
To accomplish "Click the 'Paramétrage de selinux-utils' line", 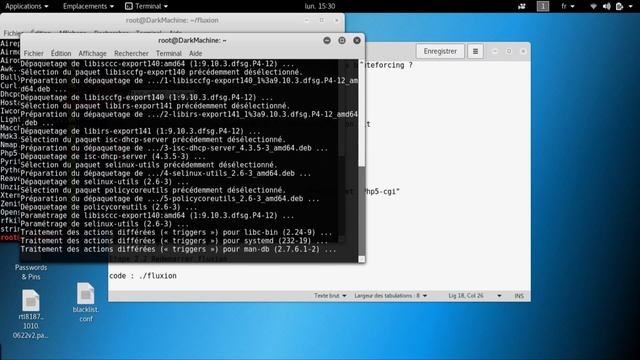I will [104, 224].
